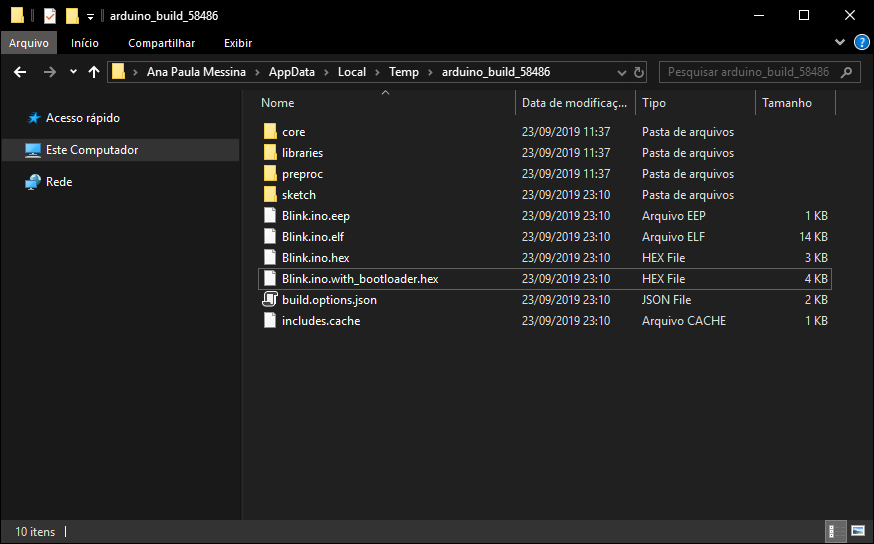This screenshot has width=874, height=544.
Task: Open the Arquivo ribbon tab
Action: (29, 43)
